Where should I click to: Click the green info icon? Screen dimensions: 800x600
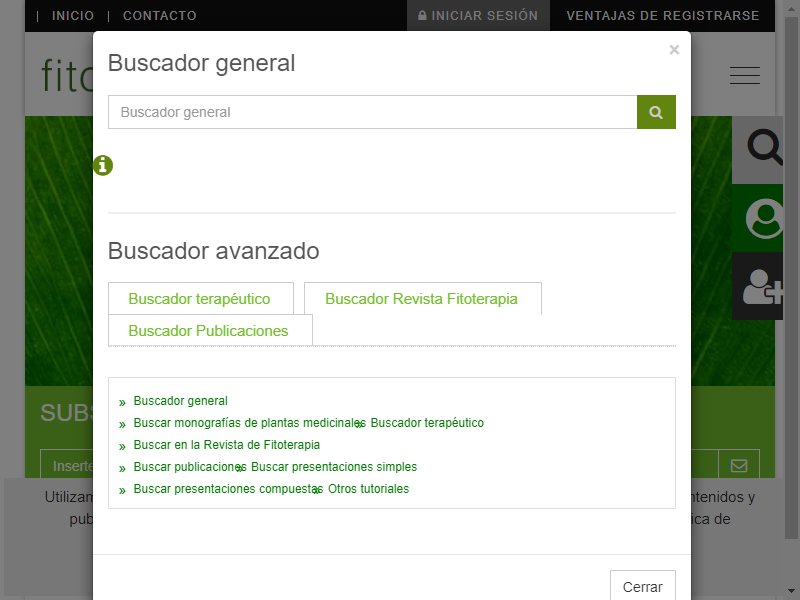tap(103, 165)
